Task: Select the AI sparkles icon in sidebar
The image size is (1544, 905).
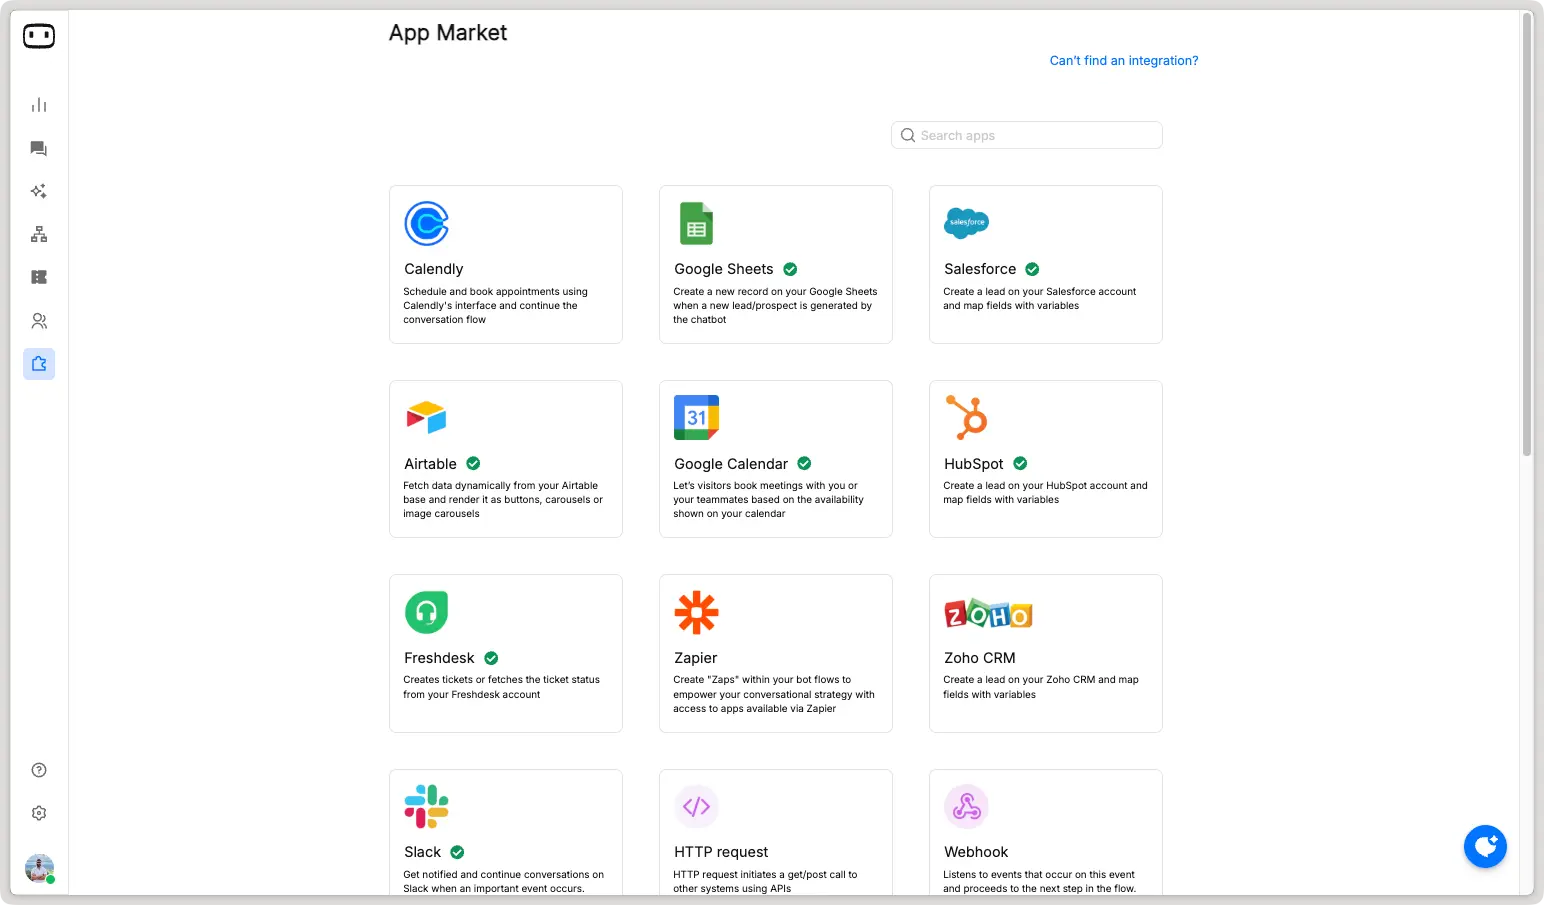Action: click(38, 190)
